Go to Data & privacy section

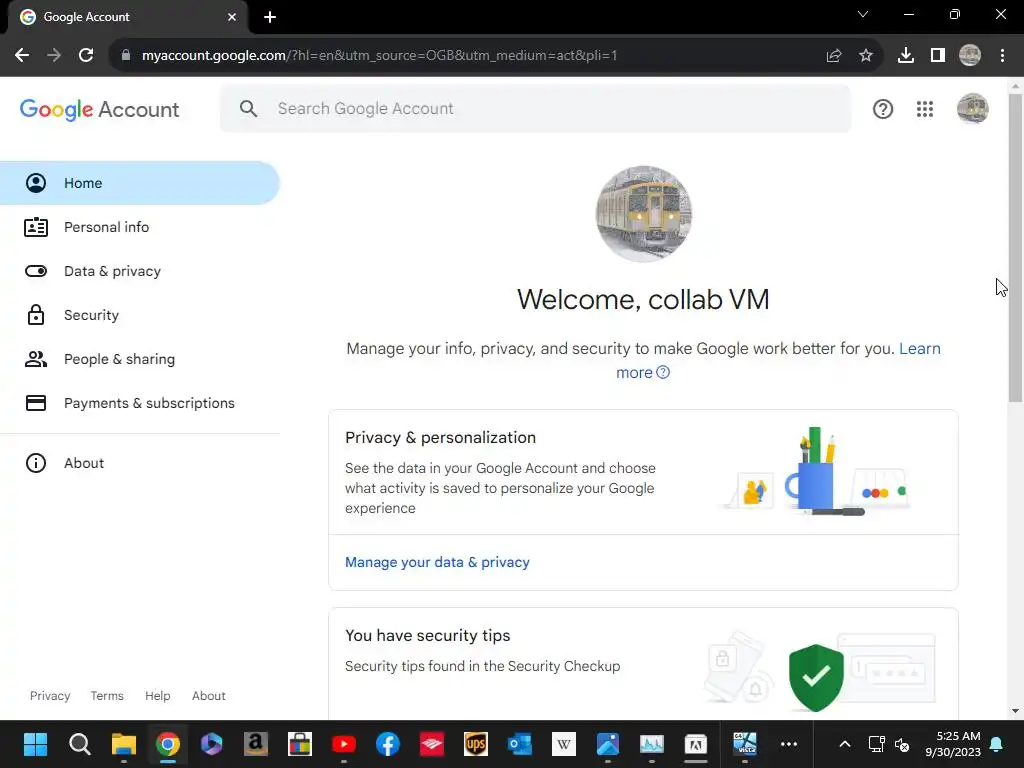(x=139, y=271)
